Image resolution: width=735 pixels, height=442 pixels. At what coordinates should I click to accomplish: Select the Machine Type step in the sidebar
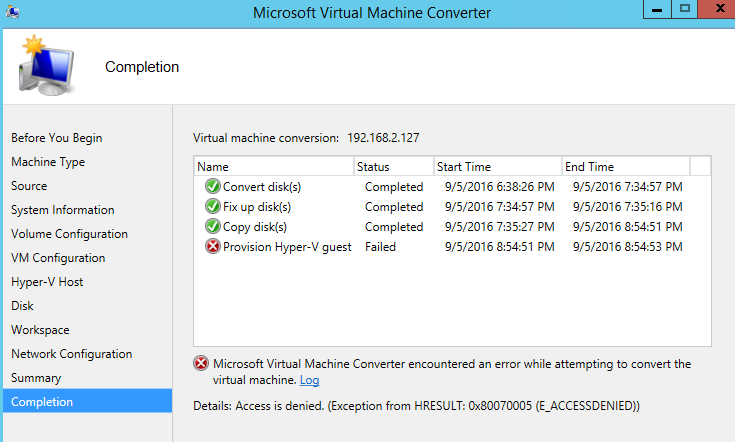[48, 162]
